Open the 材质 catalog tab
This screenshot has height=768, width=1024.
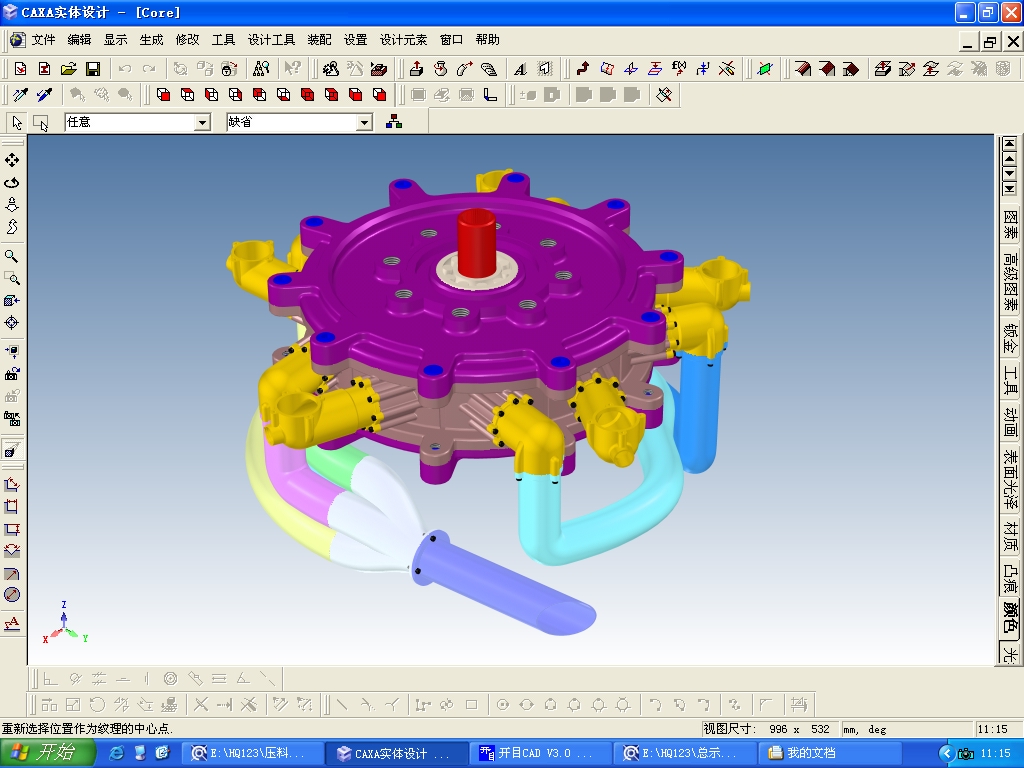point(1010,537)
